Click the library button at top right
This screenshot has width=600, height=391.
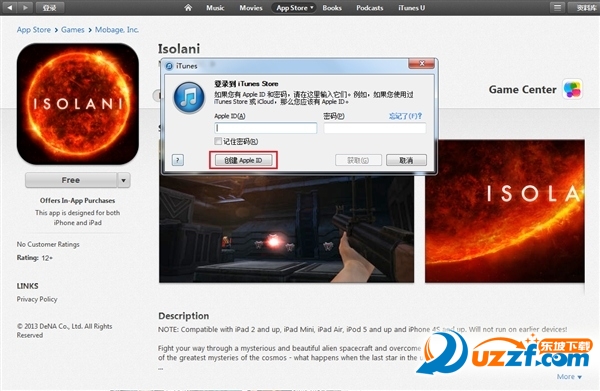coord(583,8)
